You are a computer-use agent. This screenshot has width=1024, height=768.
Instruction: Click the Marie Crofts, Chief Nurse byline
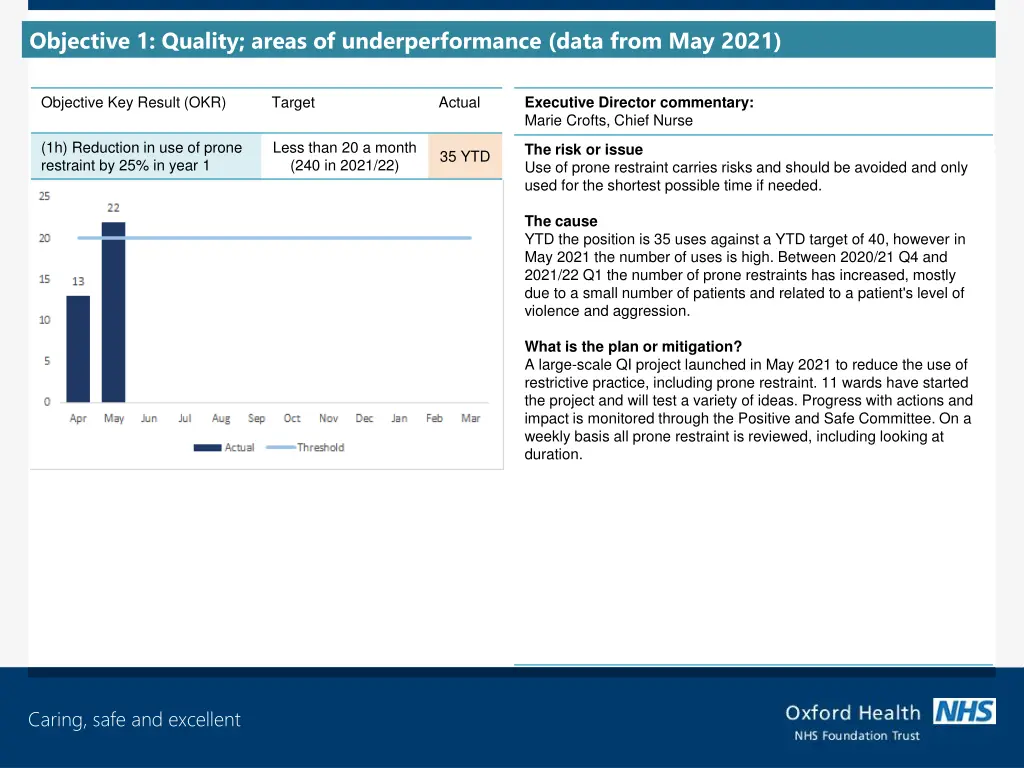(x=609, y=120)
